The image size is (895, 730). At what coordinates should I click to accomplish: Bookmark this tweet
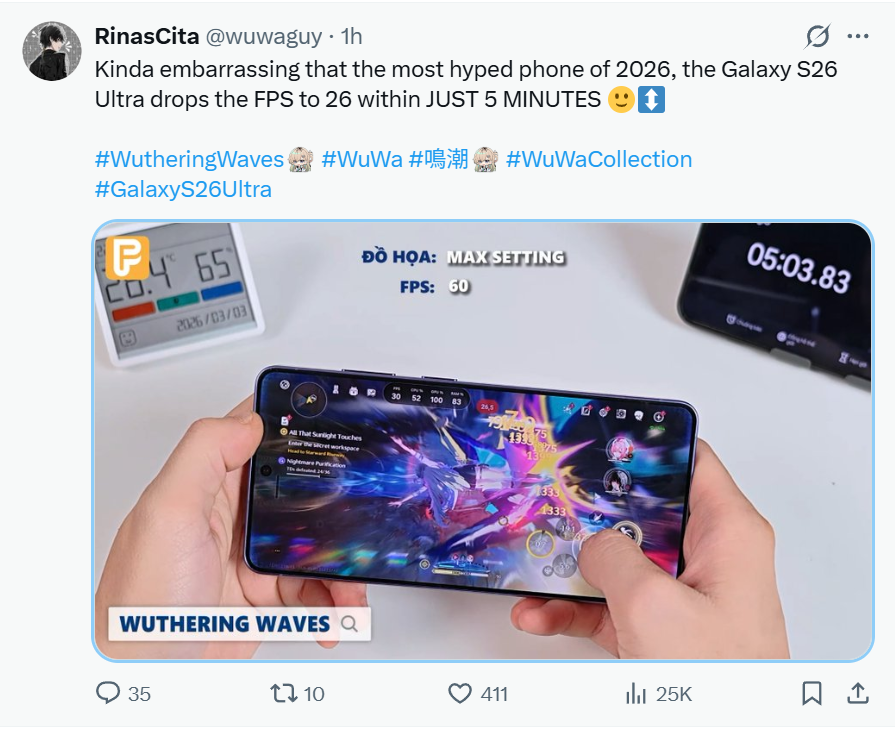tap(812, 693)
